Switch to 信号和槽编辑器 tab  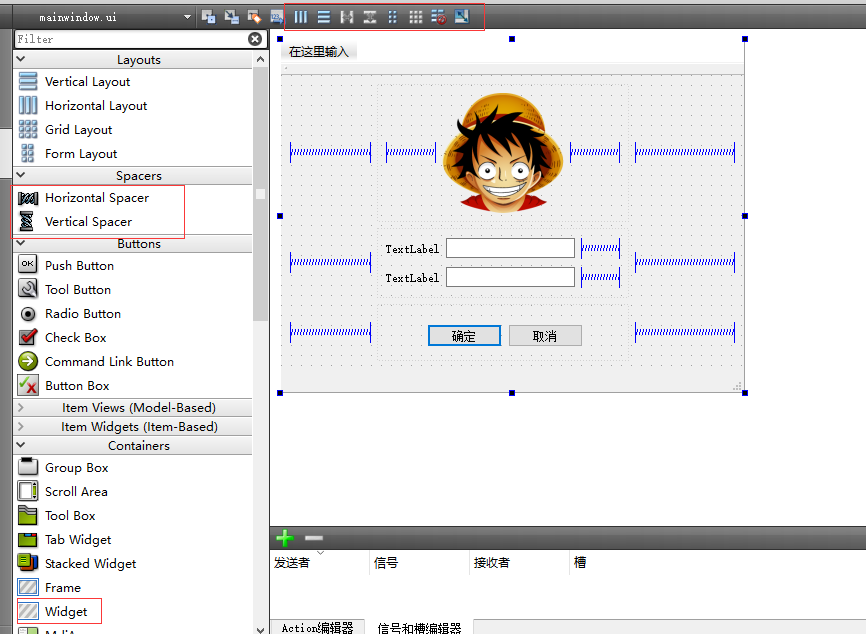(x=419, y=627)
